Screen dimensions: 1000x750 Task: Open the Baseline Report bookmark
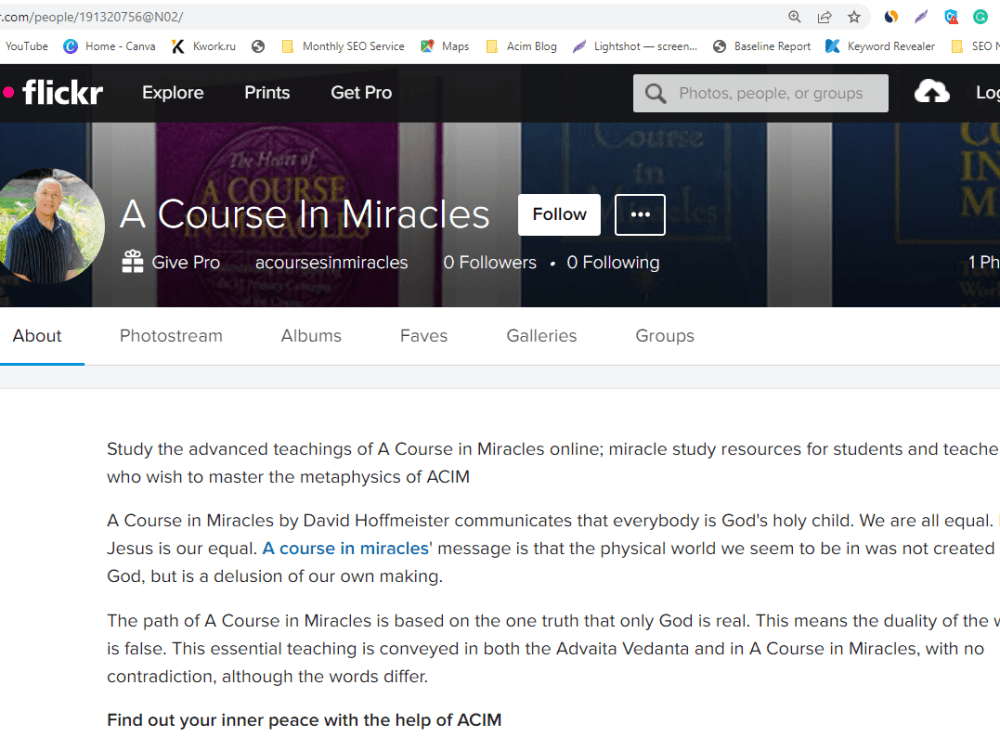(x=761, y=46)
